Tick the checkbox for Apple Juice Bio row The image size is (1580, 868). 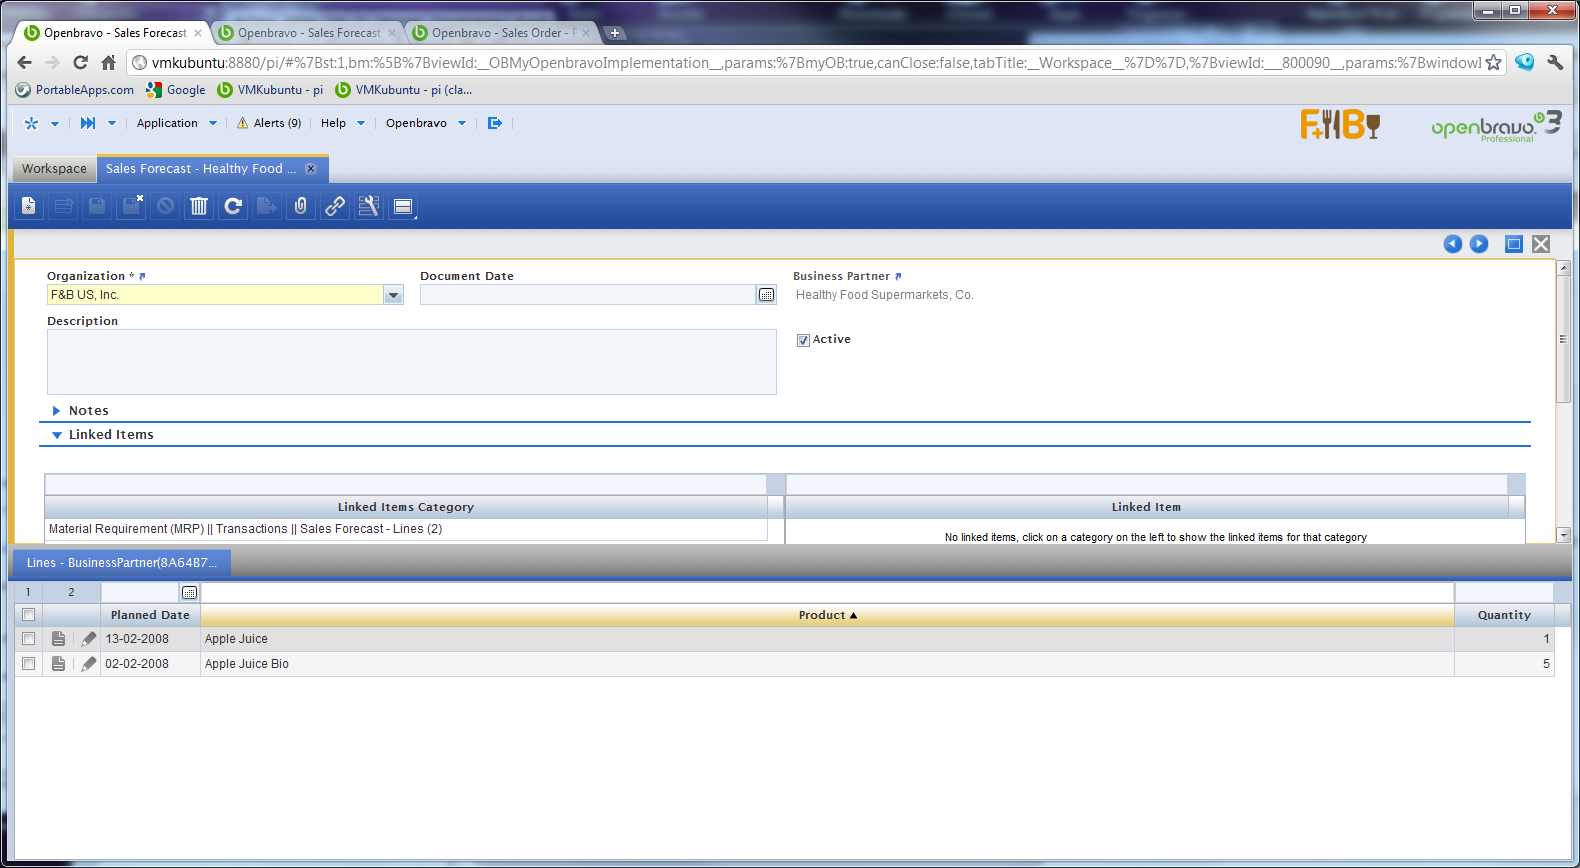coord(28,664)
